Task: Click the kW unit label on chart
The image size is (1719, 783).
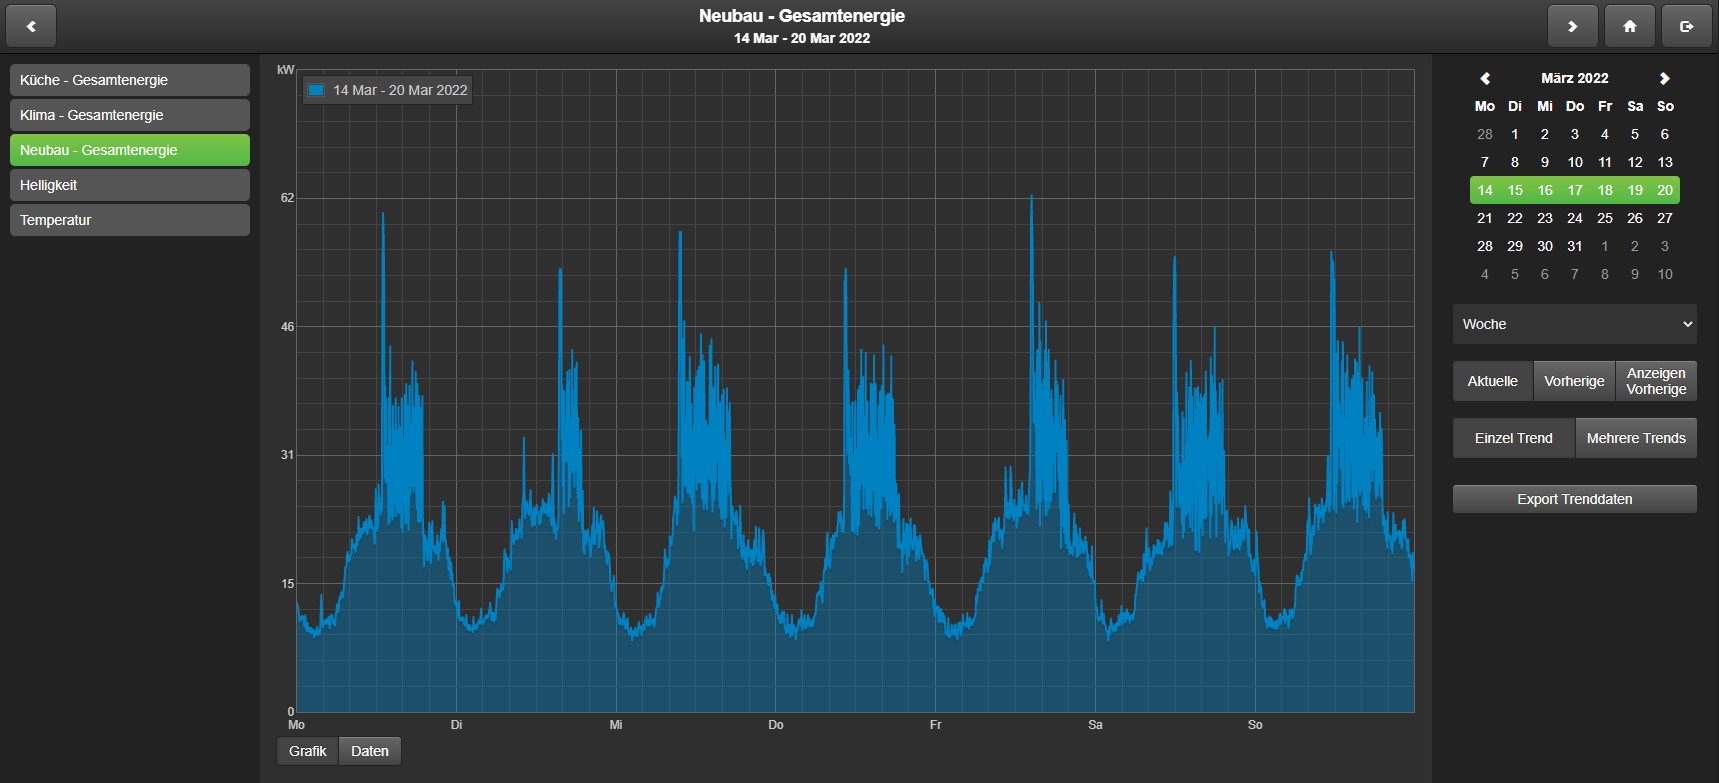Action: pos(286,69)
